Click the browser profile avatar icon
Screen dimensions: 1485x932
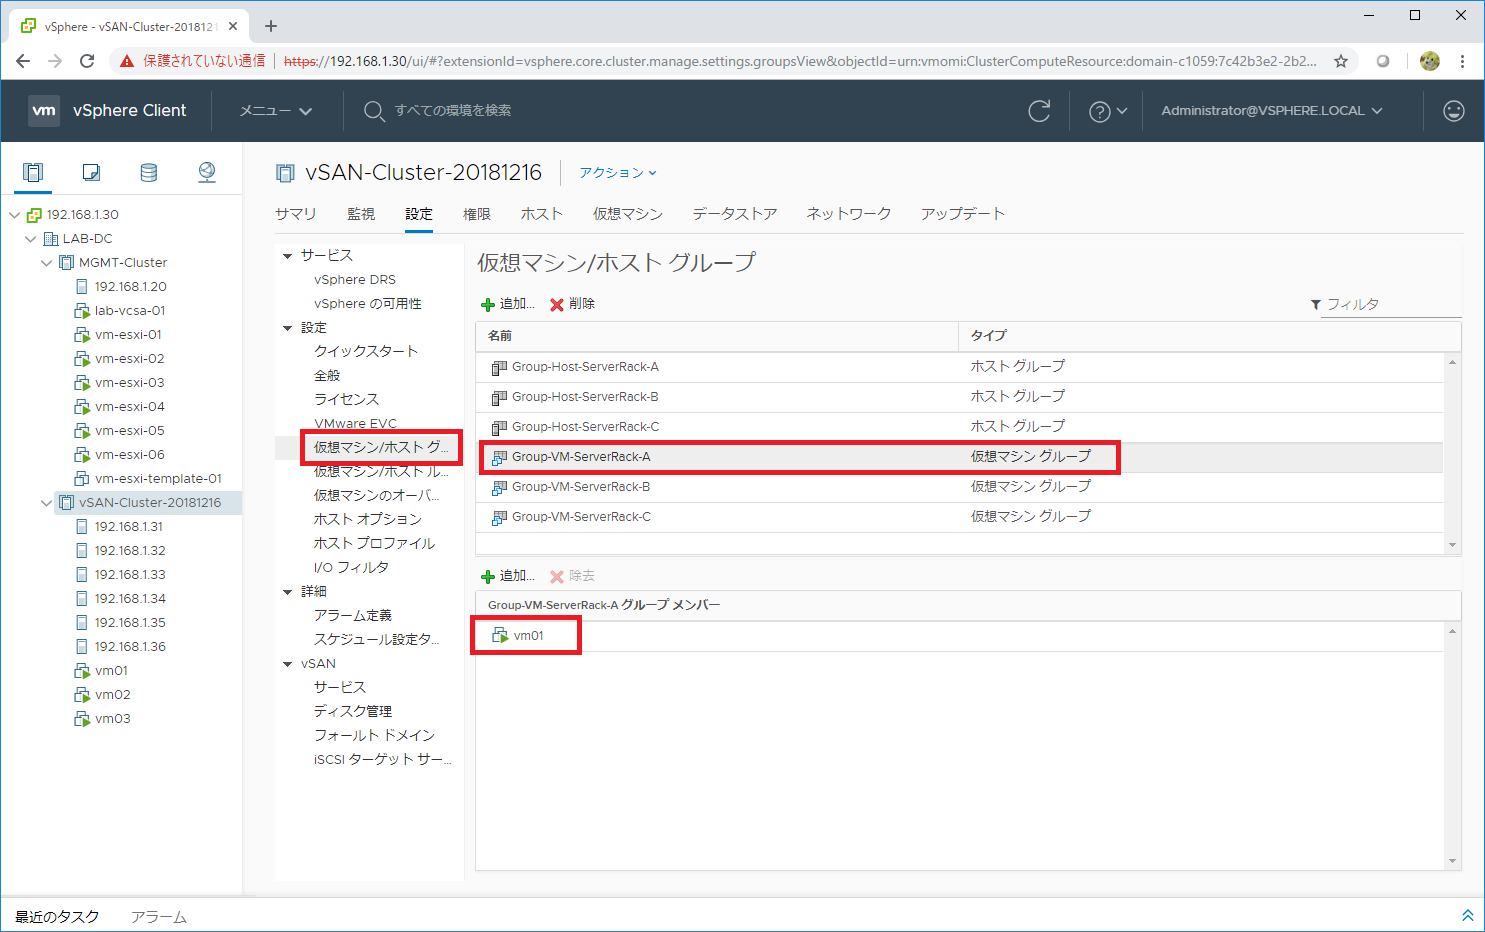[x=1430, y=61]
